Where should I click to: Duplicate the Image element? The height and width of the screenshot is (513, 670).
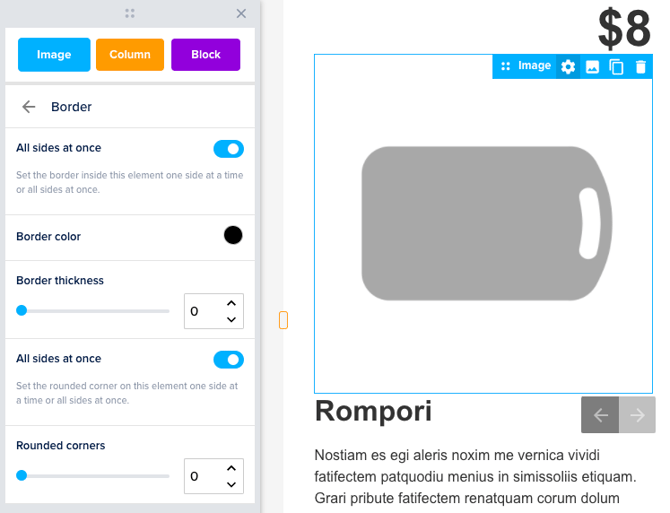[616, 67]
